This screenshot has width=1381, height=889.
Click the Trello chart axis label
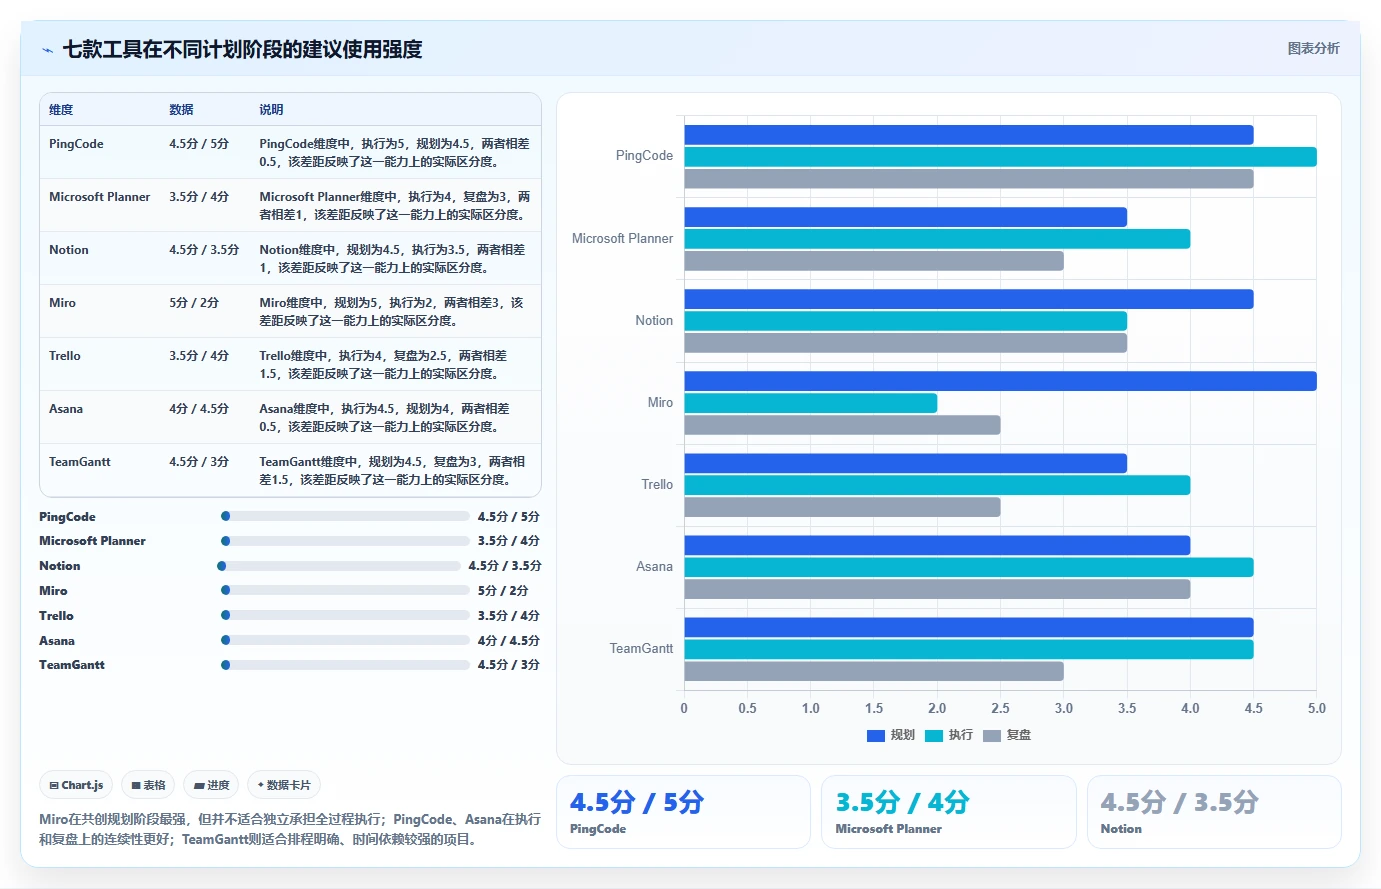(x=657, y=485)
